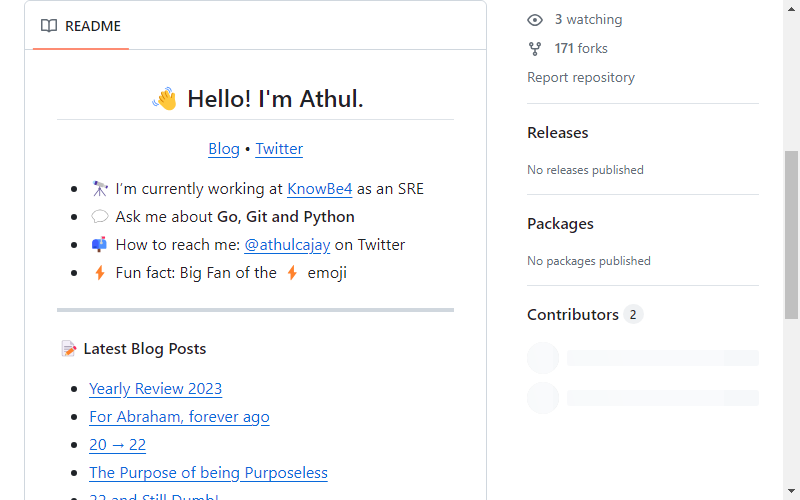This screenshot has width=800, height=500.
Task: Click the telescope emoji icon
Action: [100, 189]
